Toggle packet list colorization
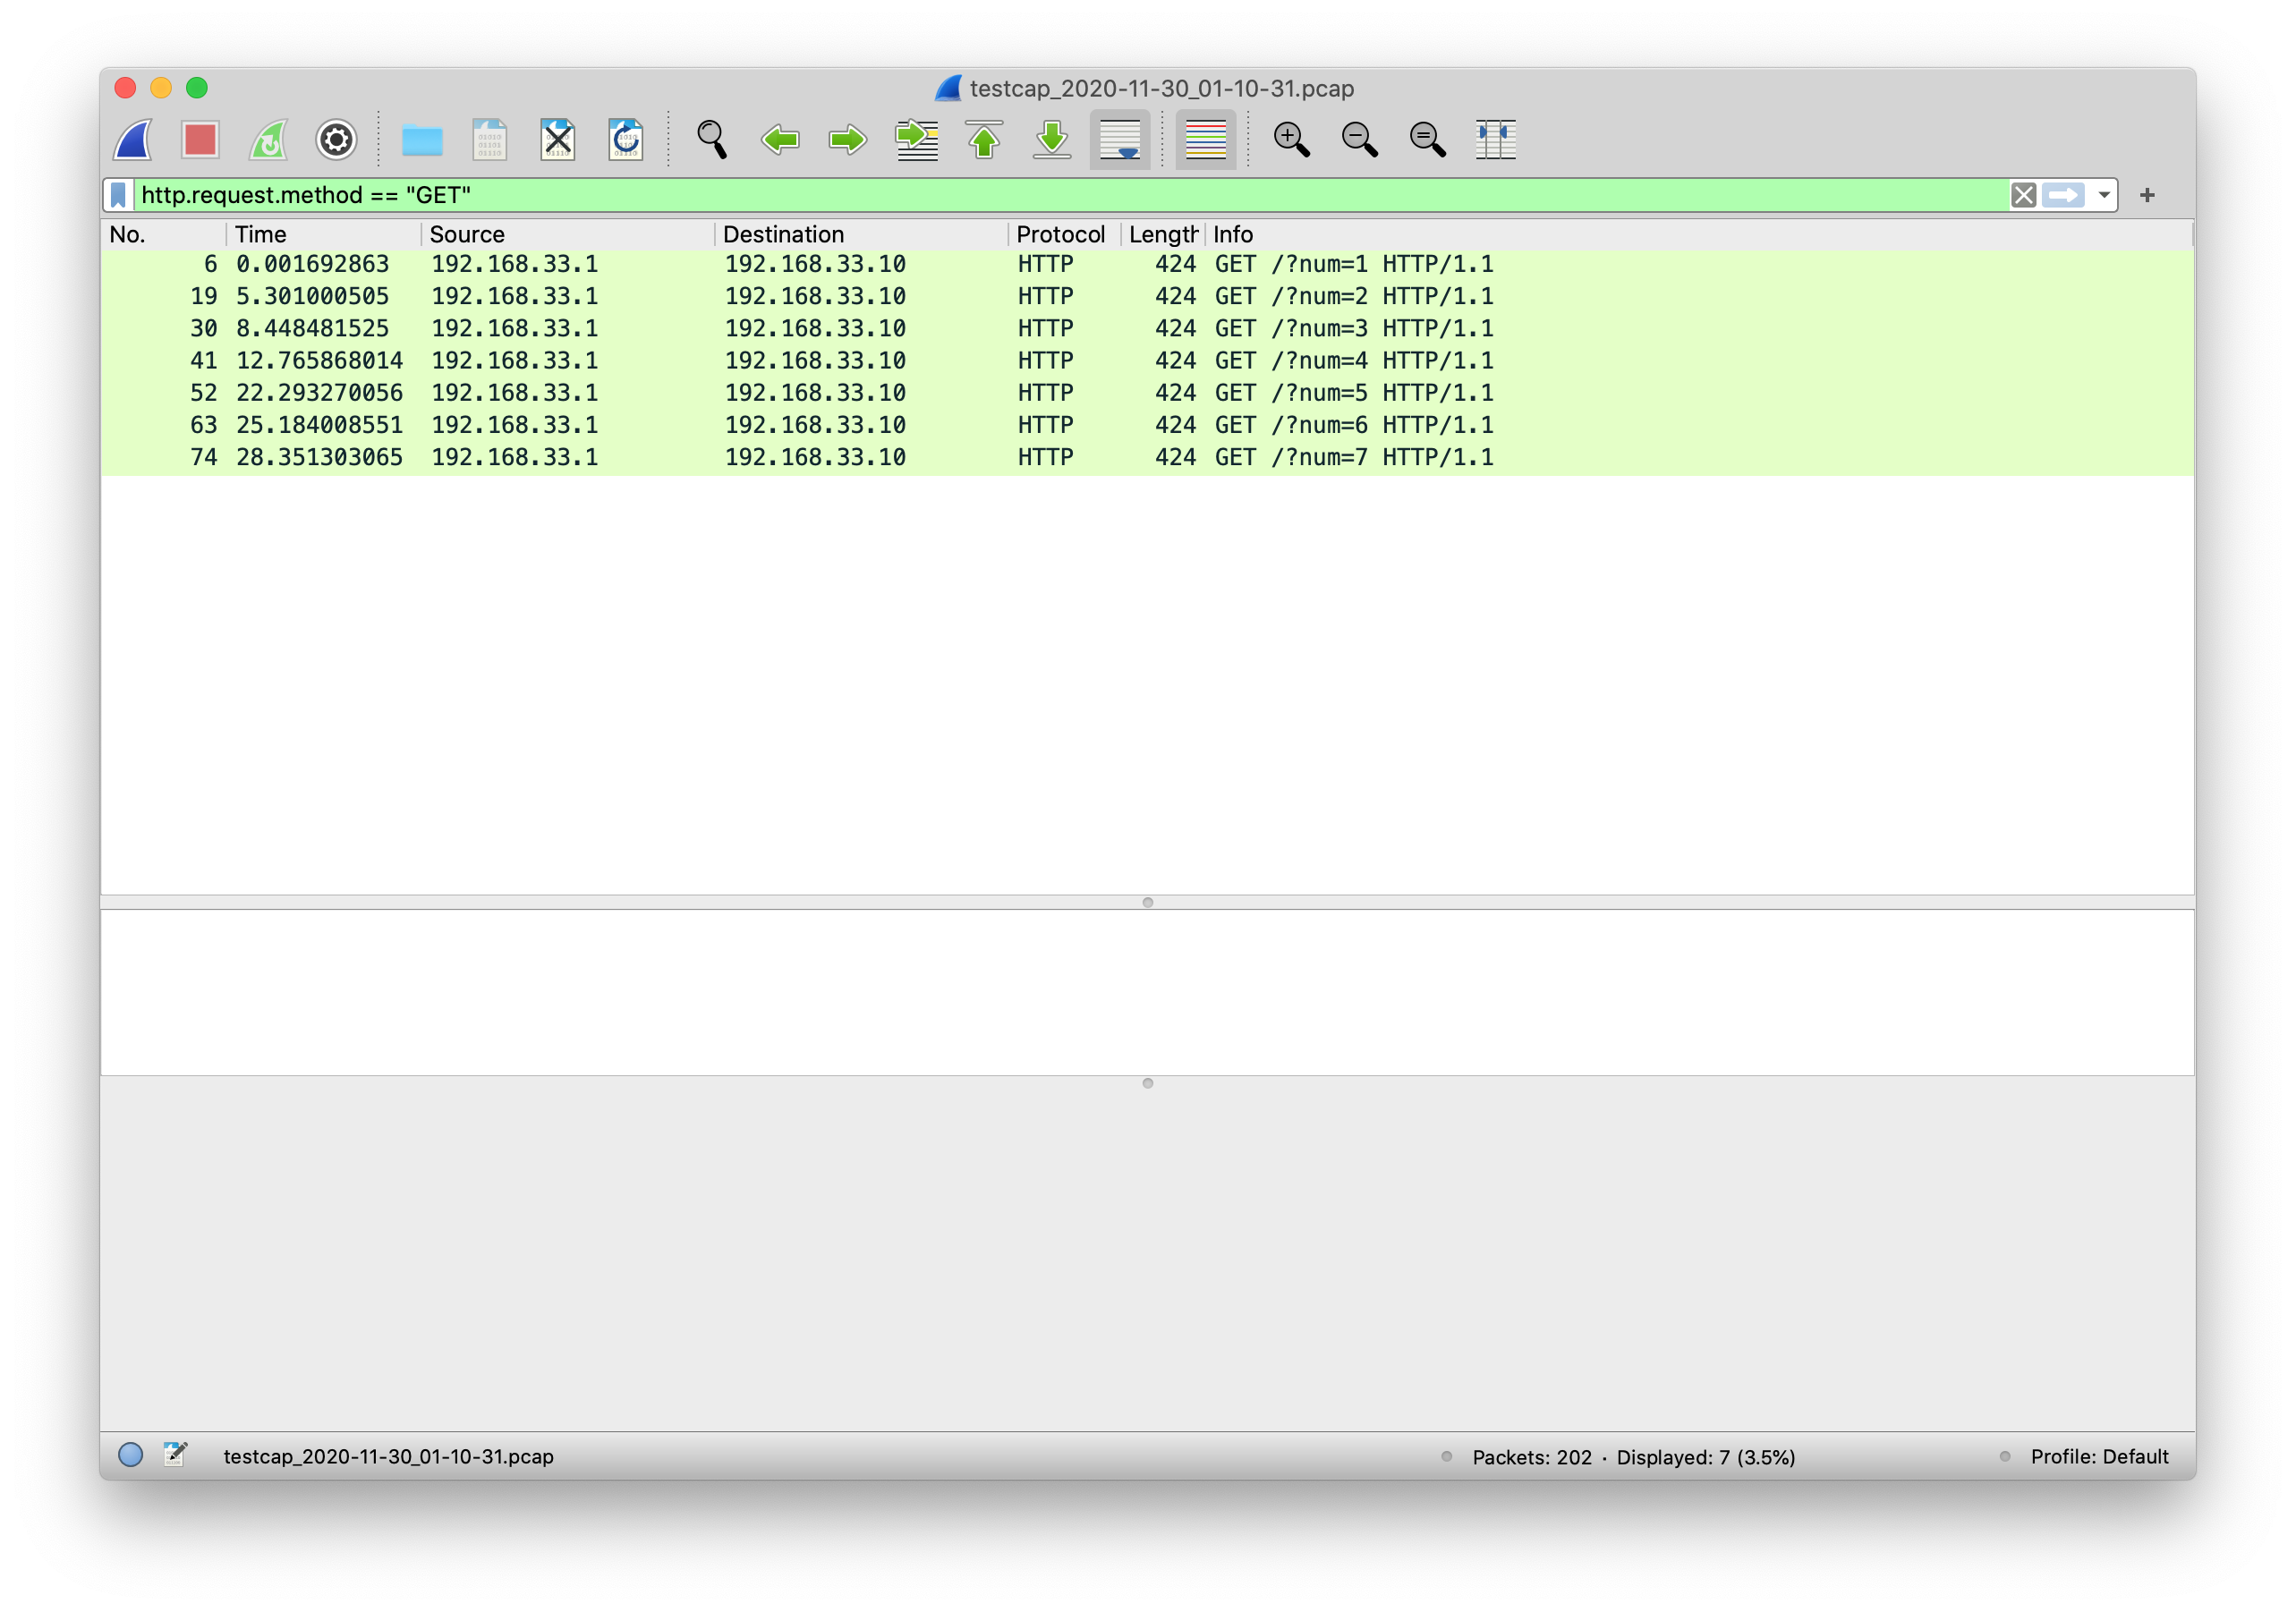 click(1204, 139)
